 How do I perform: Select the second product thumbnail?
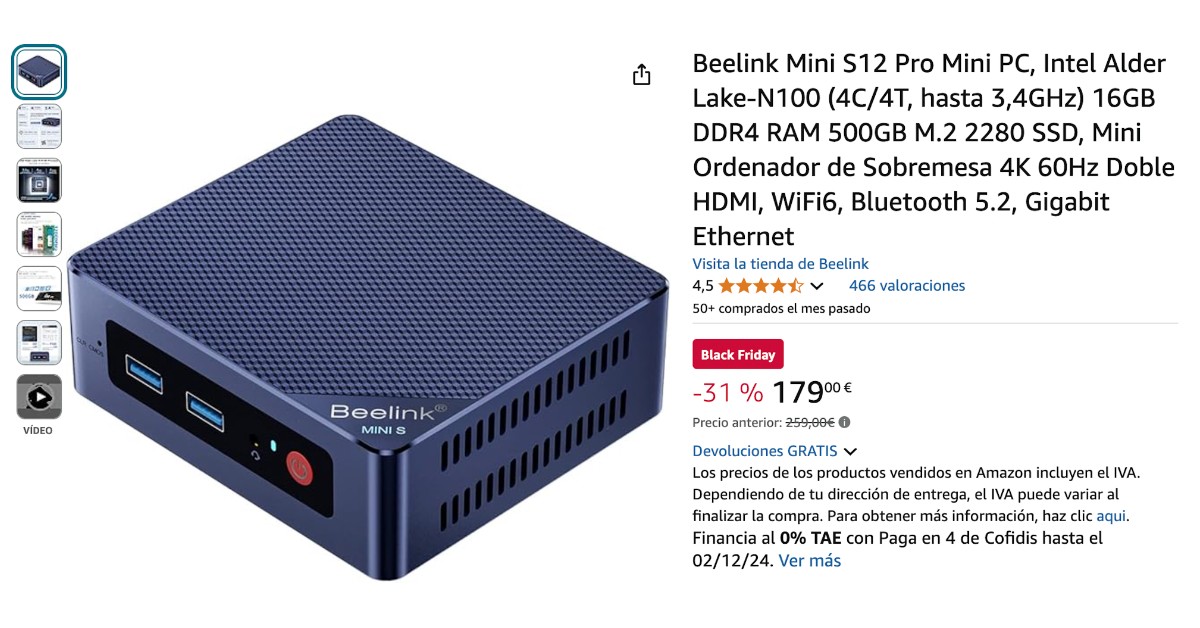click(39, 126)
